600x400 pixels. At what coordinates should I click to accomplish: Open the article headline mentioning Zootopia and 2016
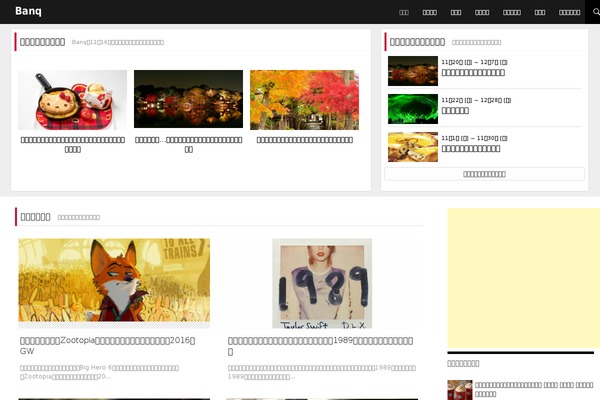(108, 346)
